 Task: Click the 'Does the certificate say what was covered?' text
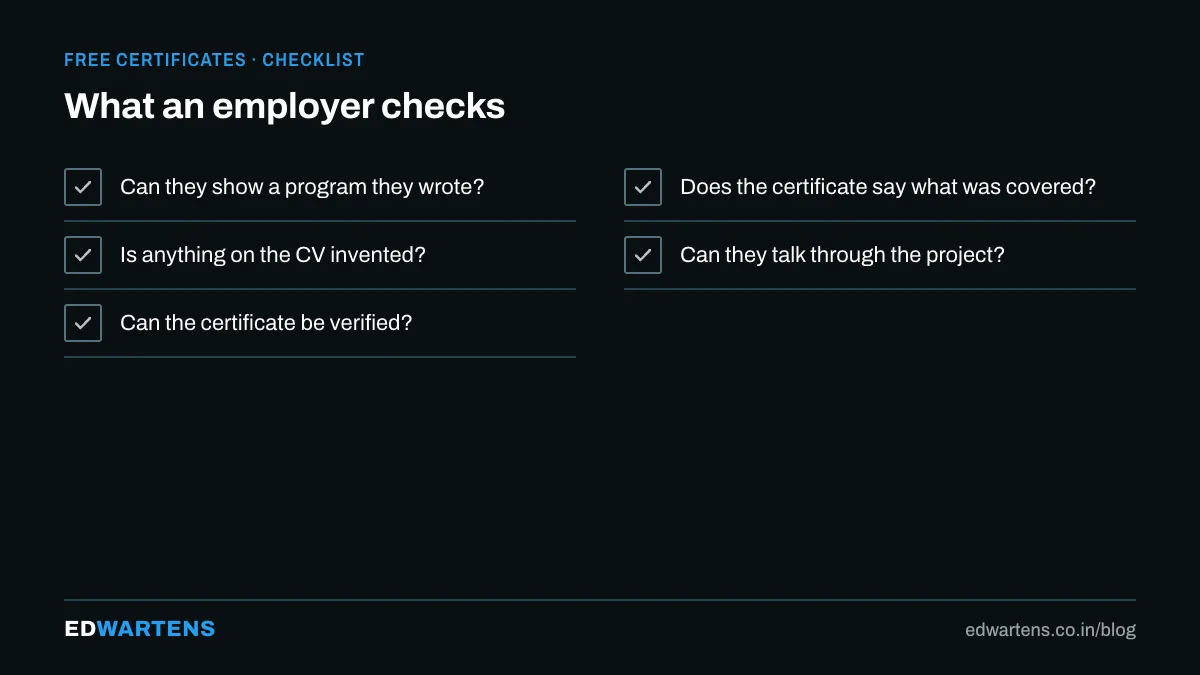[x=888, y=187]
